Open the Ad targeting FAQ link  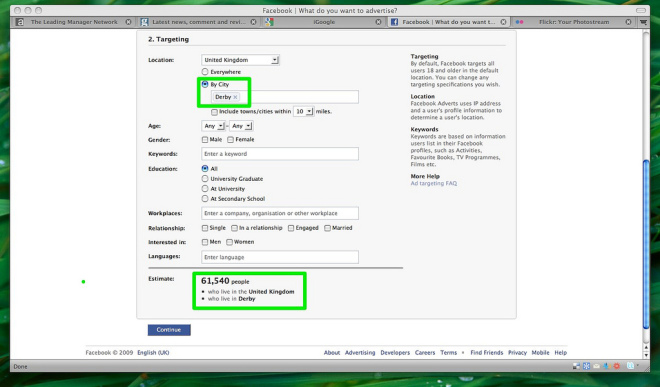(434, 183)
